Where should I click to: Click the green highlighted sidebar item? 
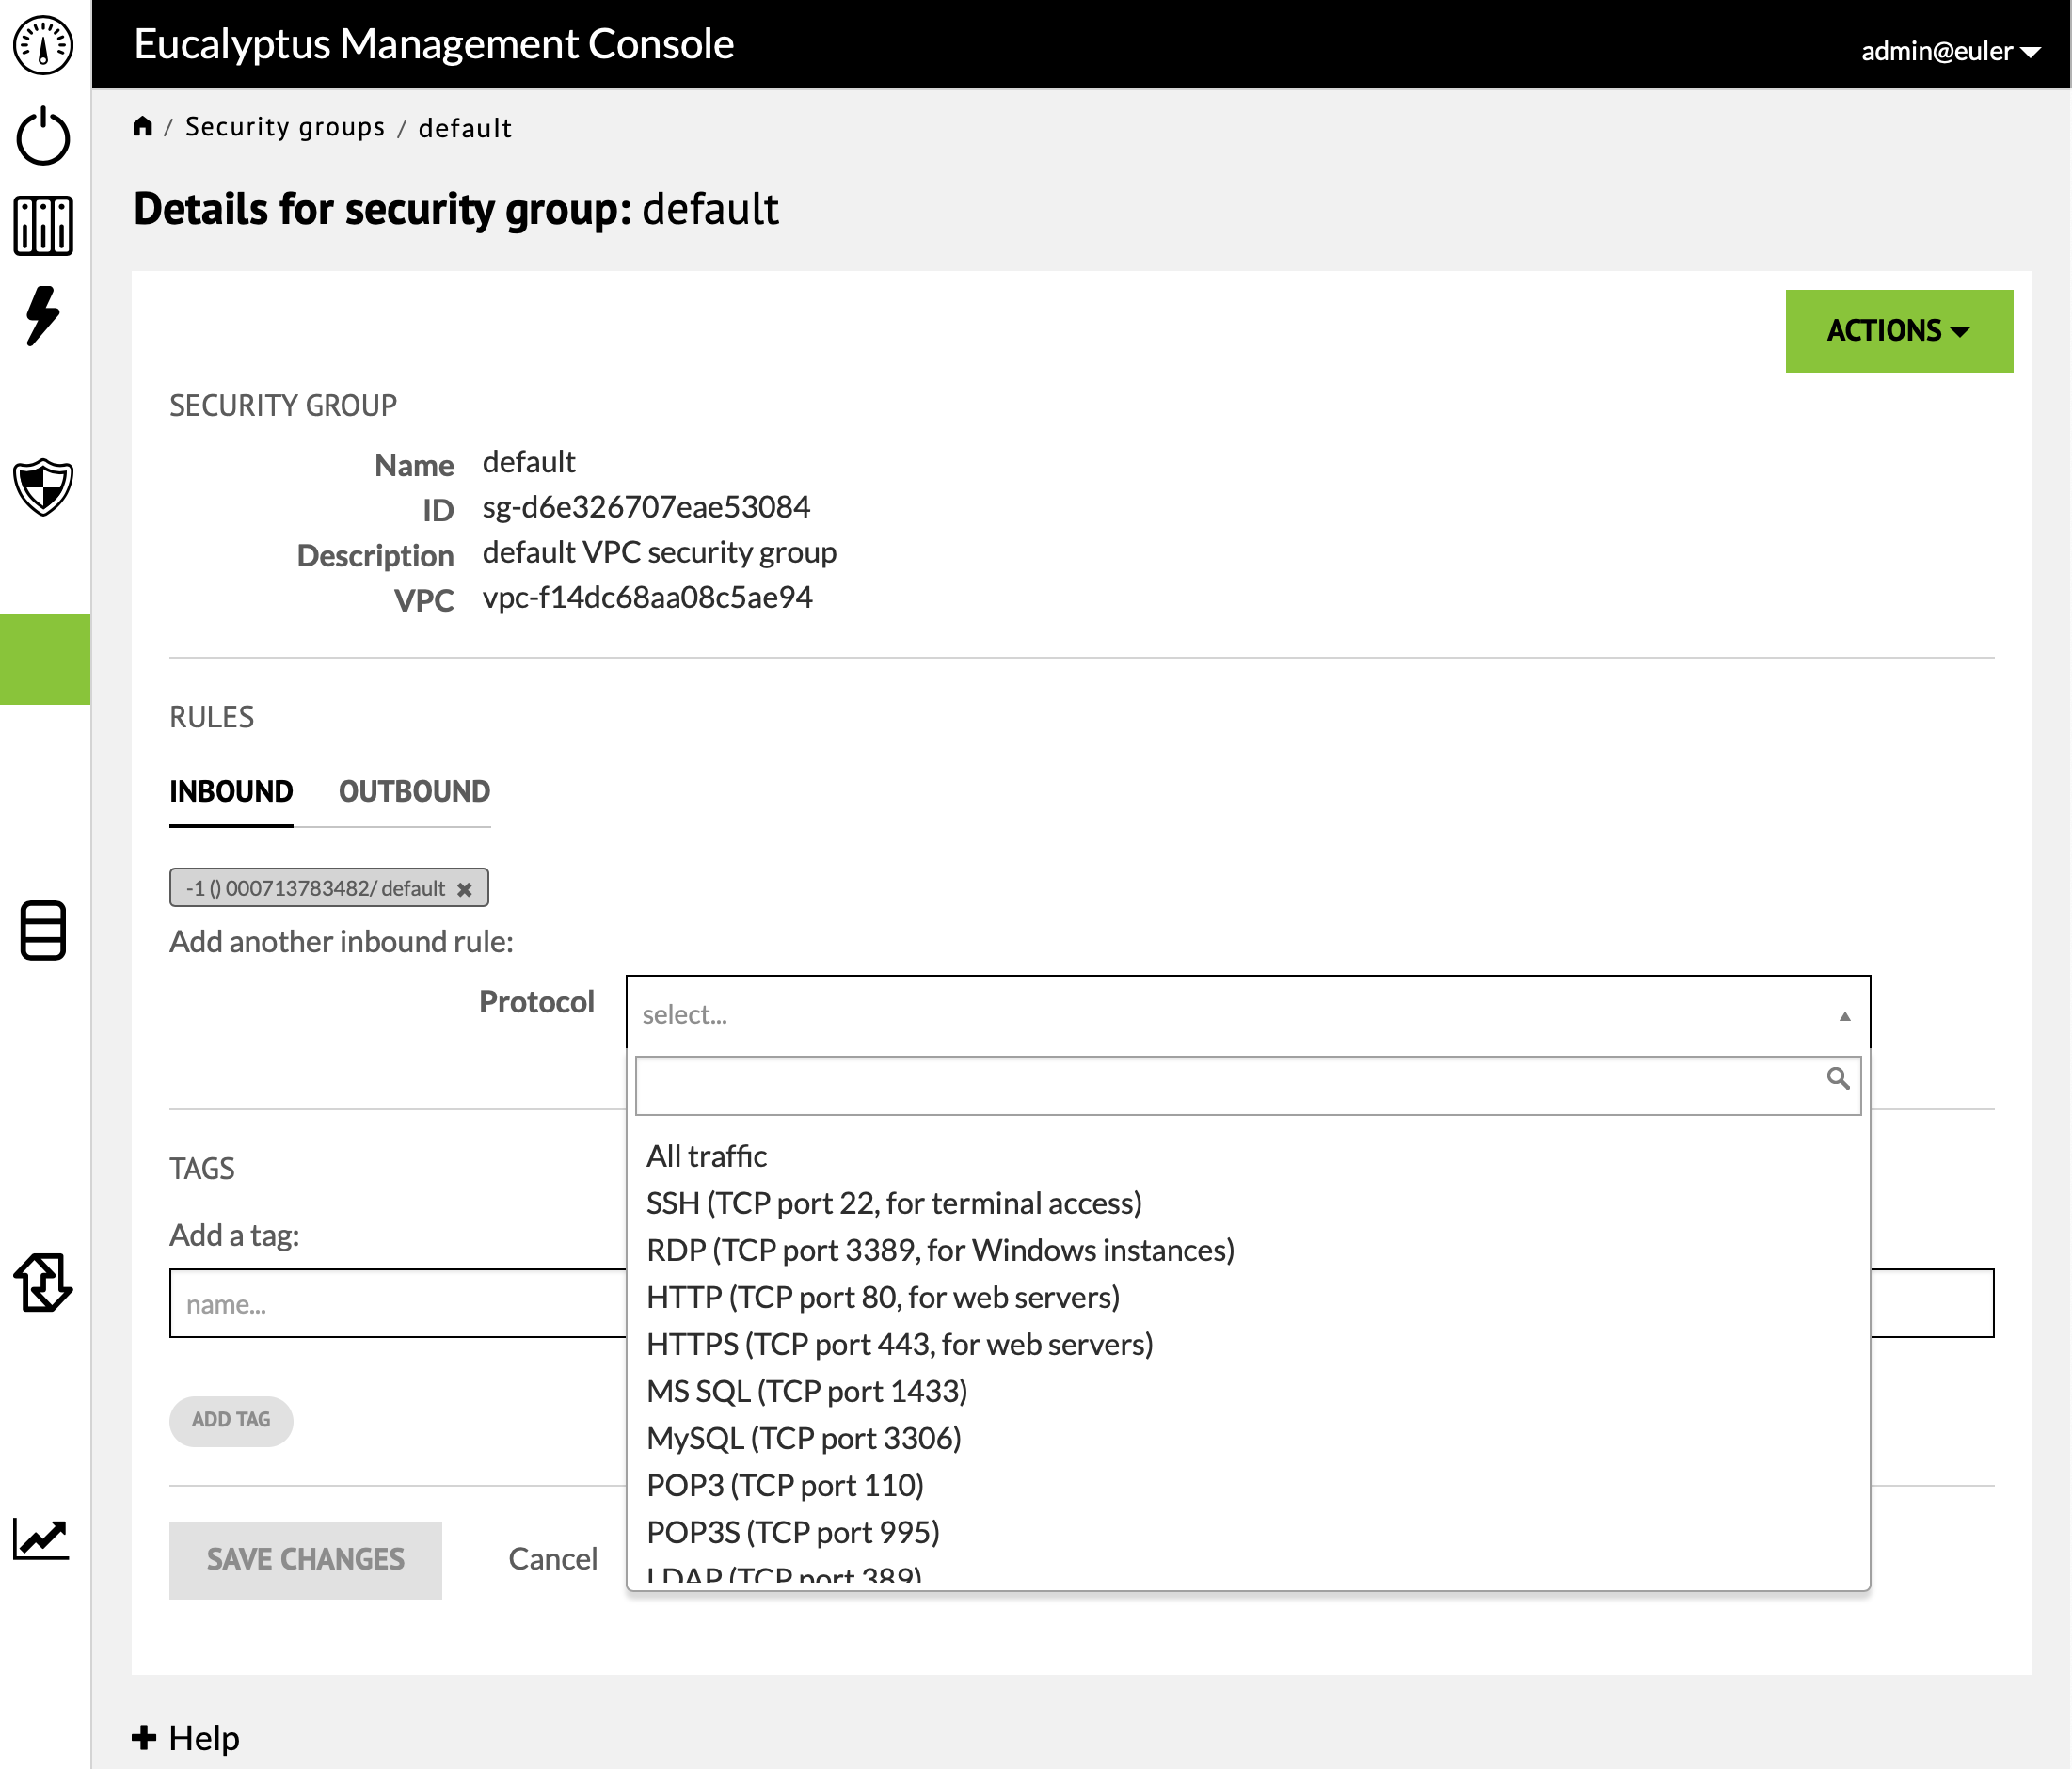(45, 659)
